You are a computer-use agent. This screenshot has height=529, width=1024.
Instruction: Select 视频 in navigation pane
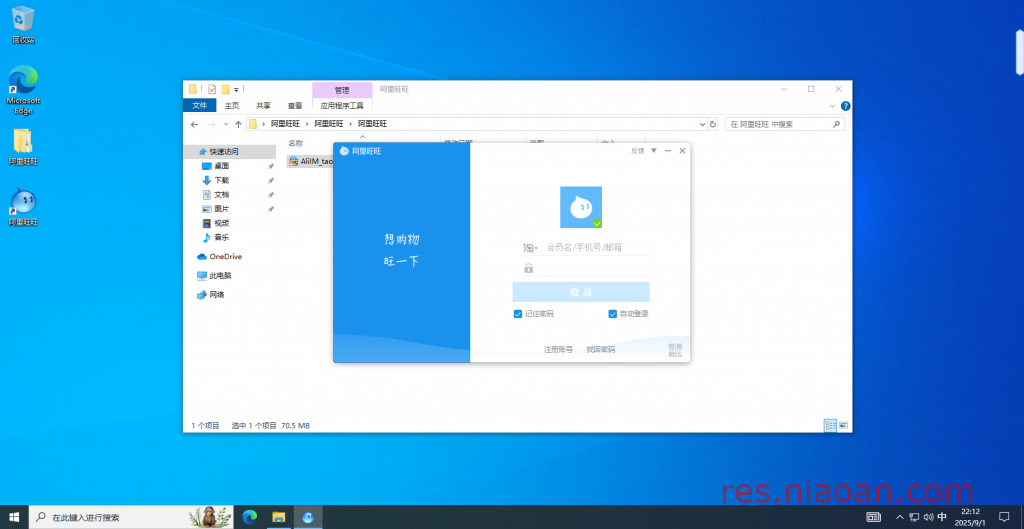221,223
